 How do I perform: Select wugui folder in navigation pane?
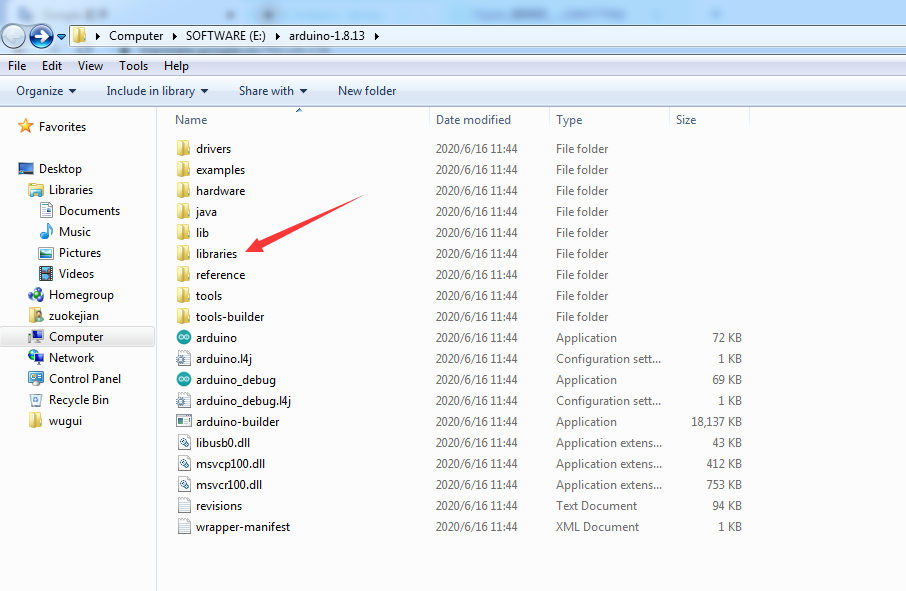click(65, 421)
